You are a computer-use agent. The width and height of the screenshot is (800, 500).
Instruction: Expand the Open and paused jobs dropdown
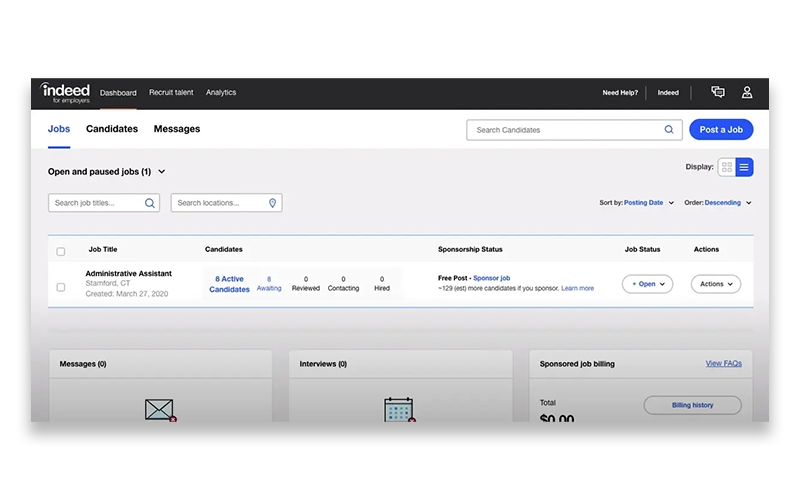[x=162, y=172]
